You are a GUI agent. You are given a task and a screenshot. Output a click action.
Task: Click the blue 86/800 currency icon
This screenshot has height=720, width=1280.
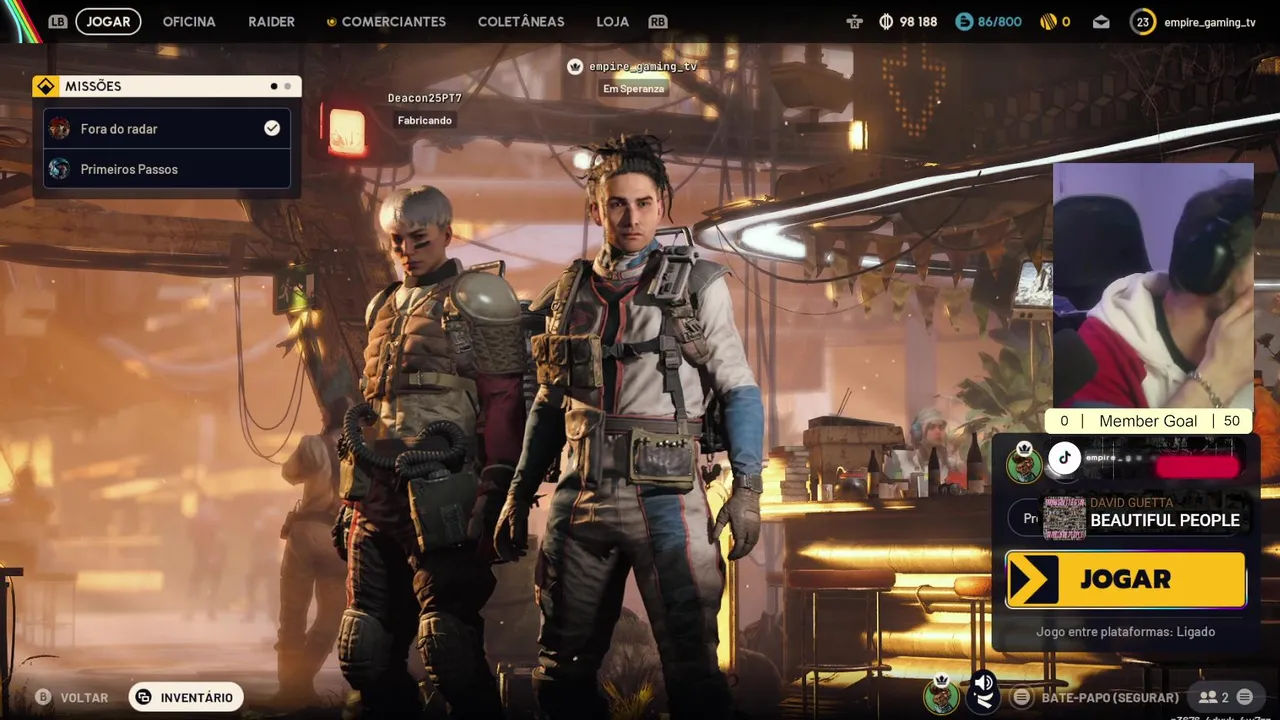tap(964, 21)
